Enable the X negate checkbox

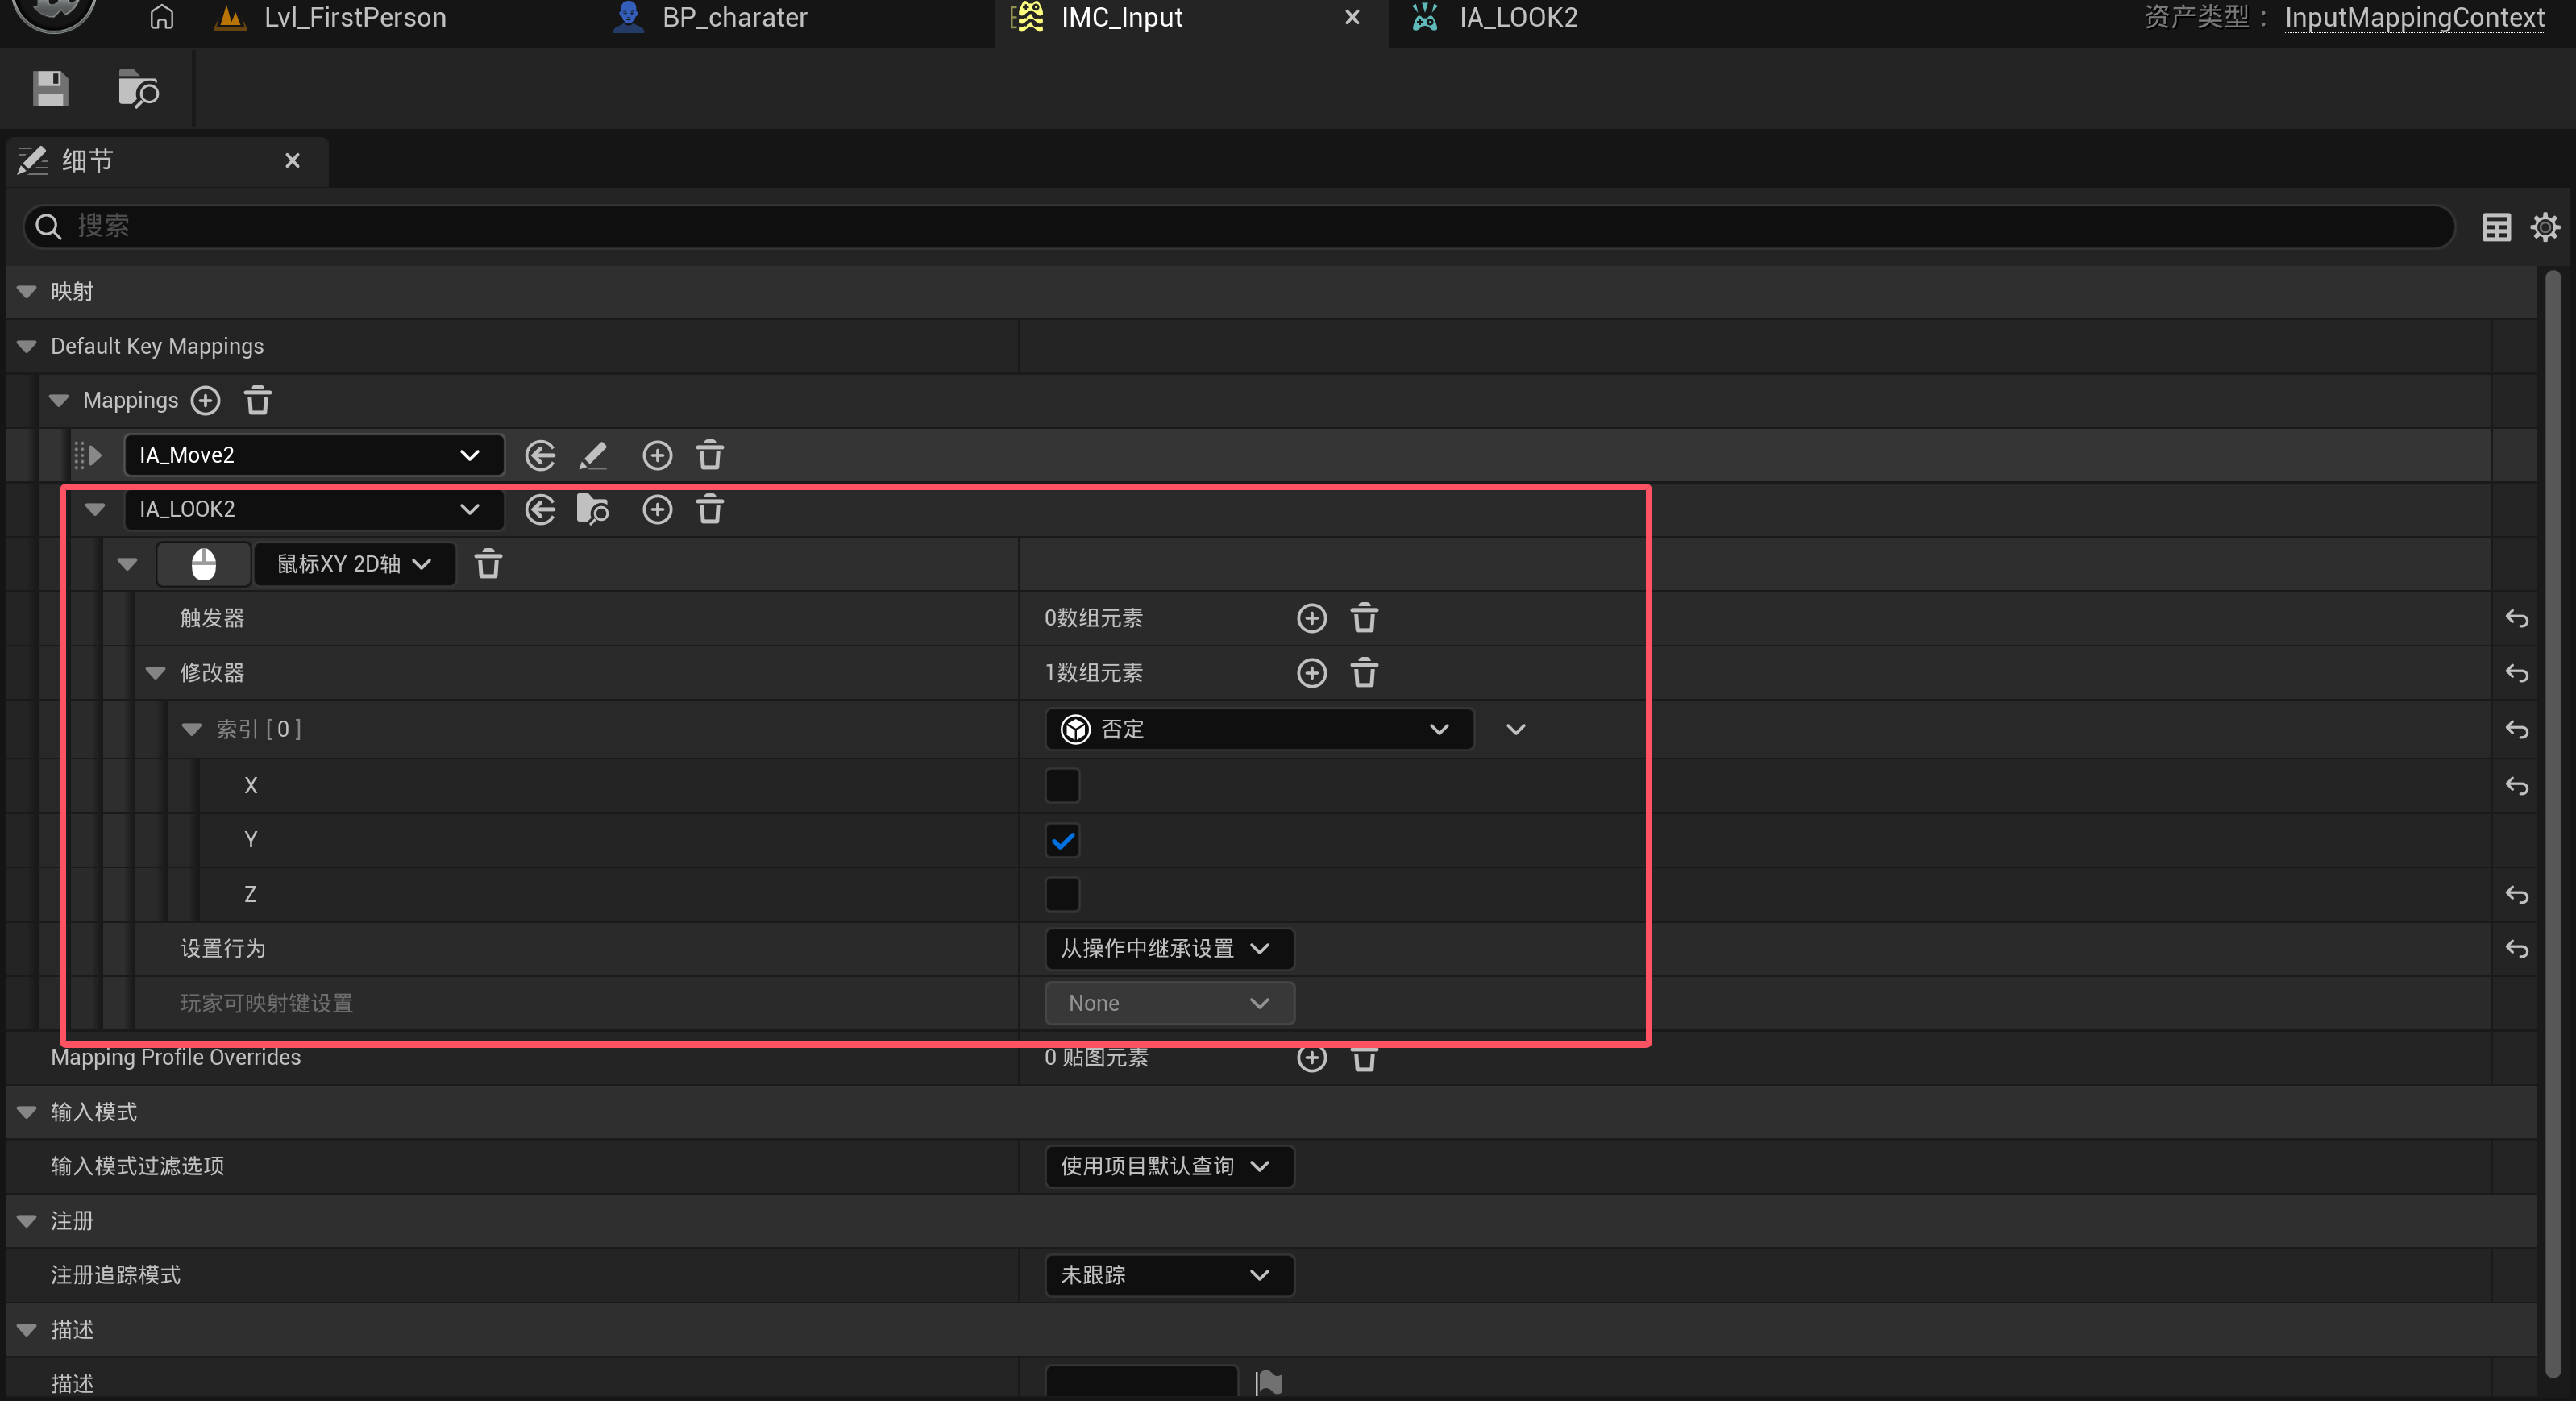[x=1062, y=785]
